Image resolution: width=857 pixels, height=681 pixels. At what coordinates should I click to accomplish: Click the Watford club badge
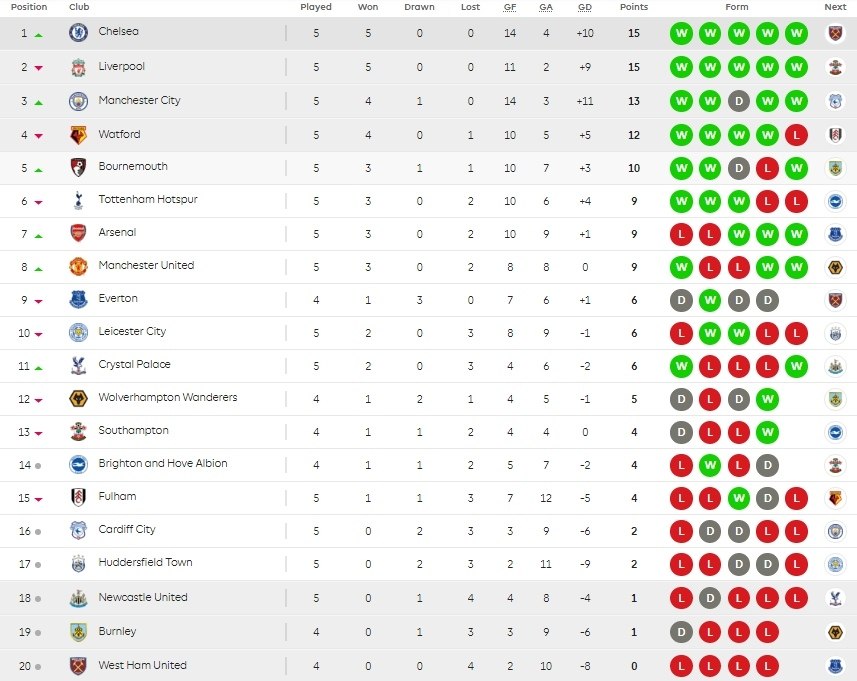(78, 134)
